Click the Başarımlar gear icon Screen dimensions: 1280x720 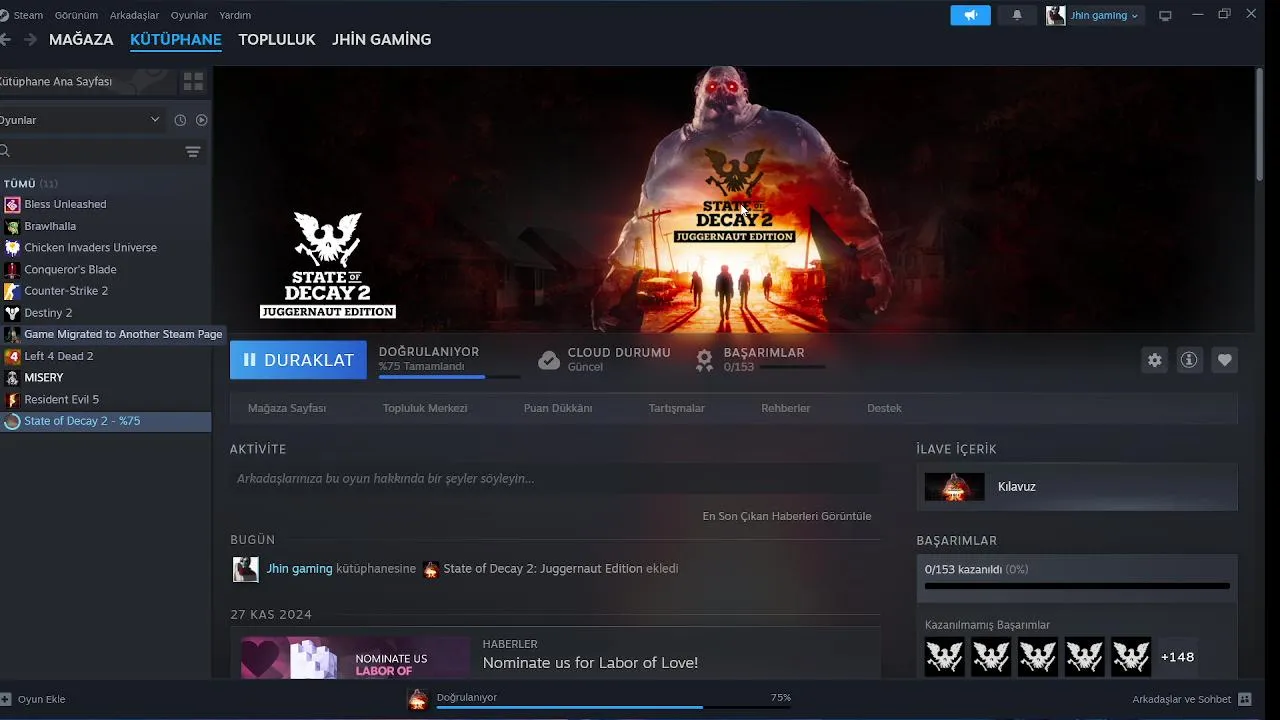pos(705,359)
